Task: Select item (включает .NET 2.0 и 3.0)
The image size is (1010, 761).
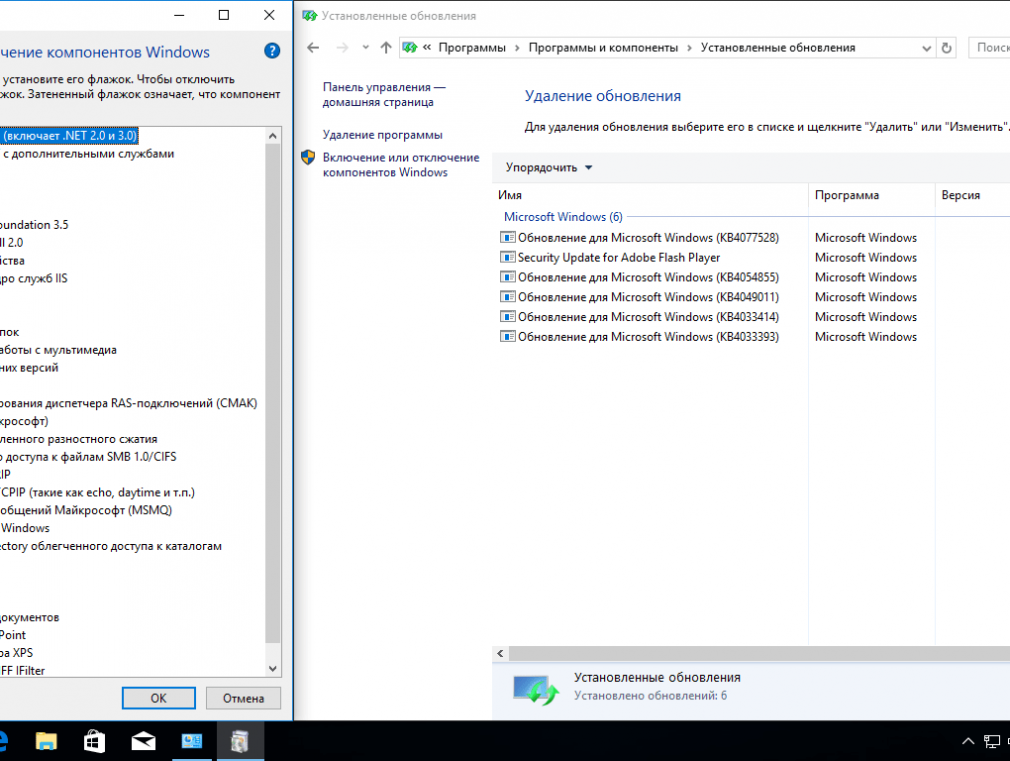Action: coord(70,136)
